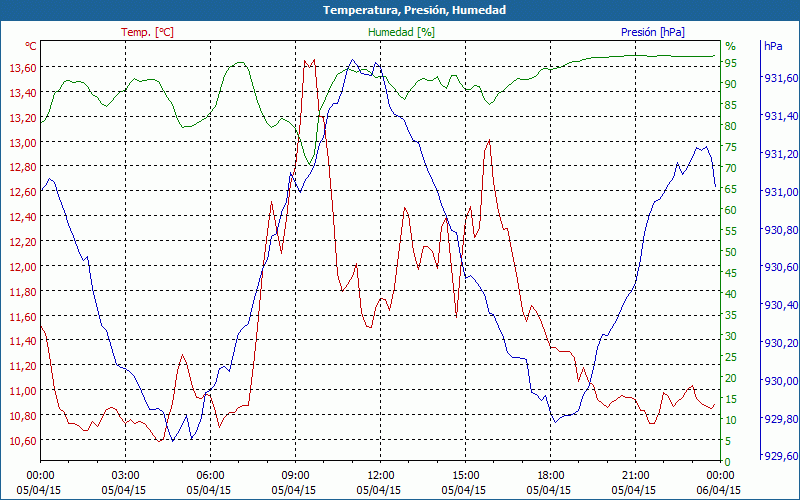Click the chart title 'Temperatura, Presión, Humedad'
The width and height of the screenshot is (800, 500).
coord(414,10)
